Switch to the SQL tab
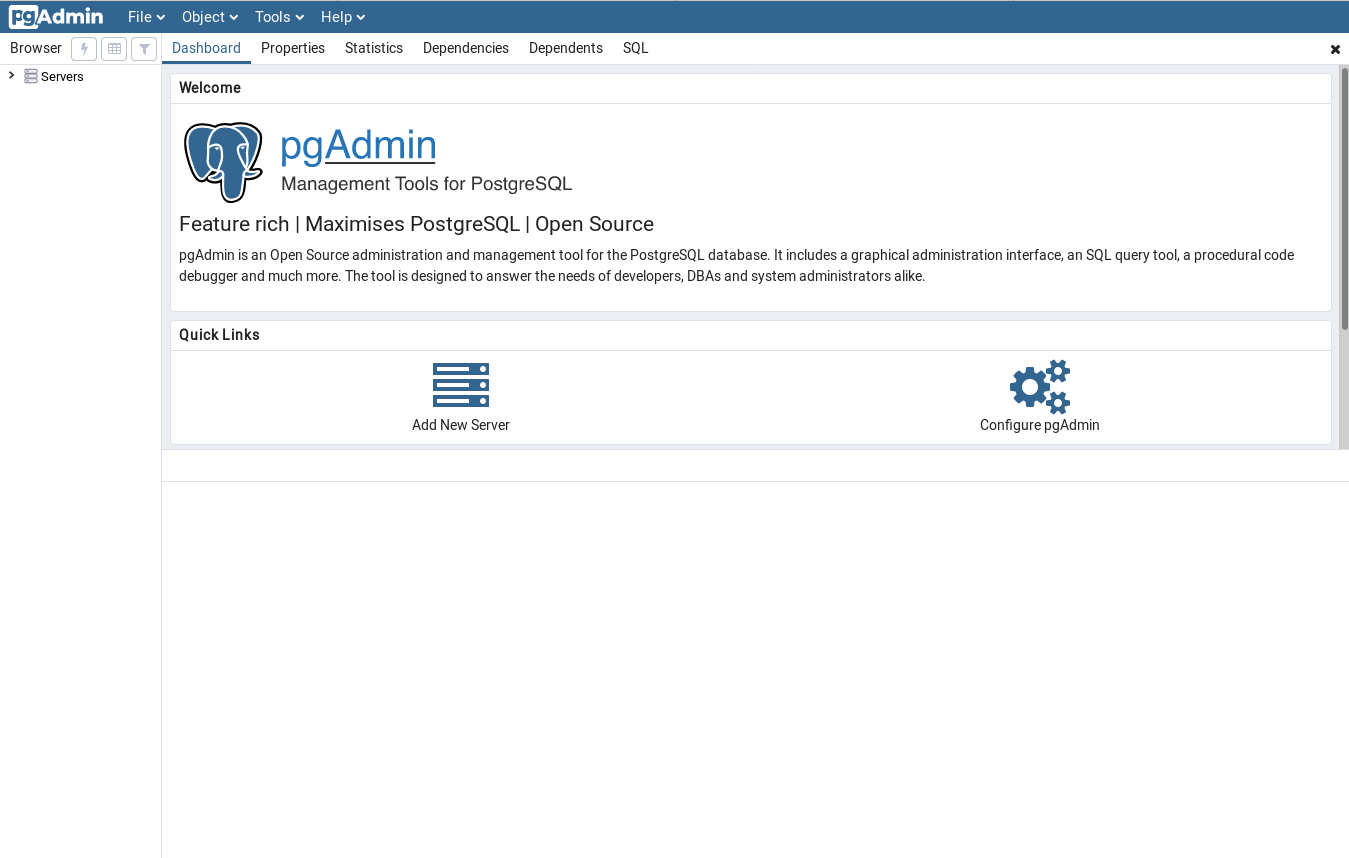 click(635, 47)
